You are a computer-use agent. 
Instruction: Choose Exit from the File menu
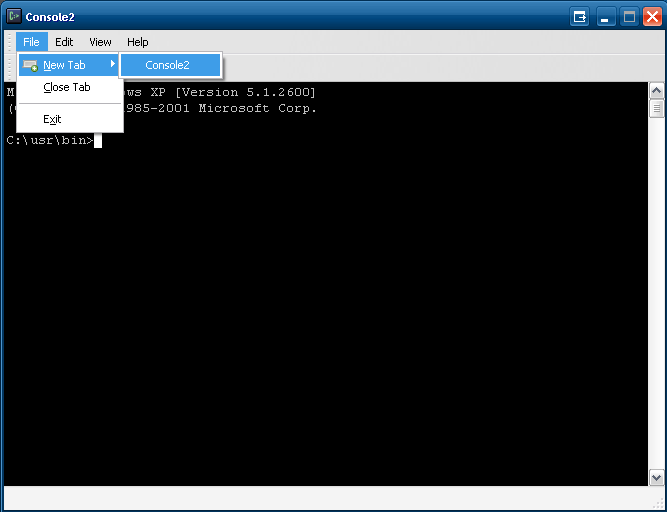[x=68, y=119]
